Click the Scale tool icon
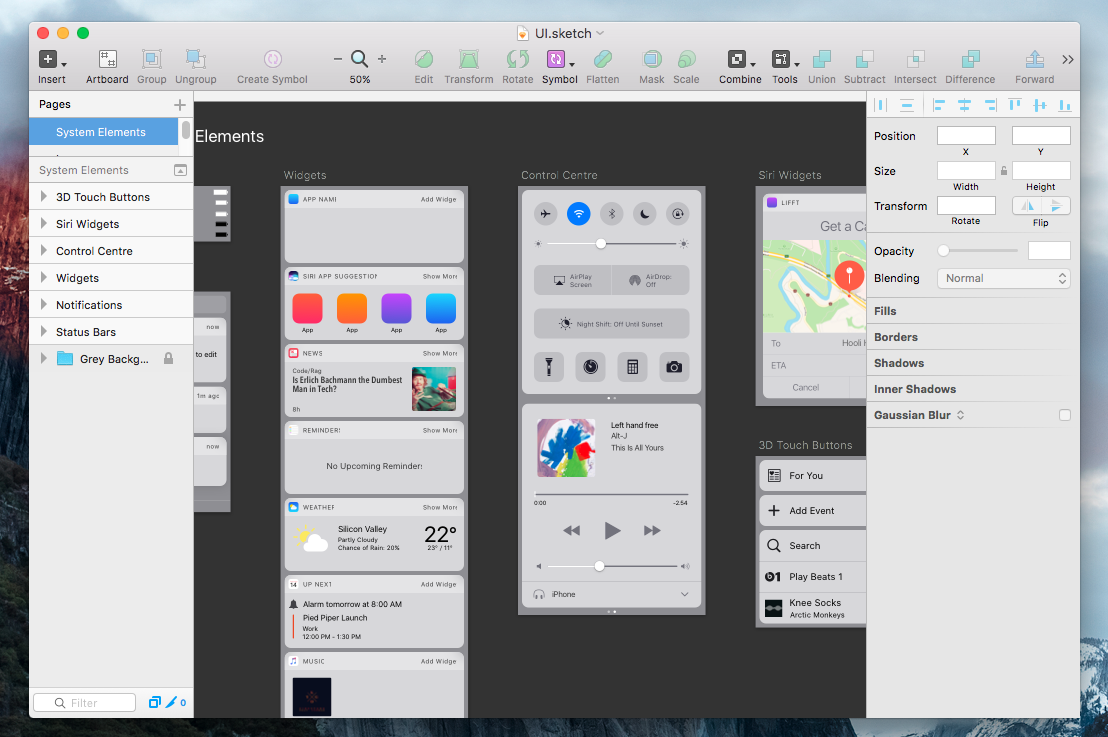1108x737 pixels. pos(686,60)
